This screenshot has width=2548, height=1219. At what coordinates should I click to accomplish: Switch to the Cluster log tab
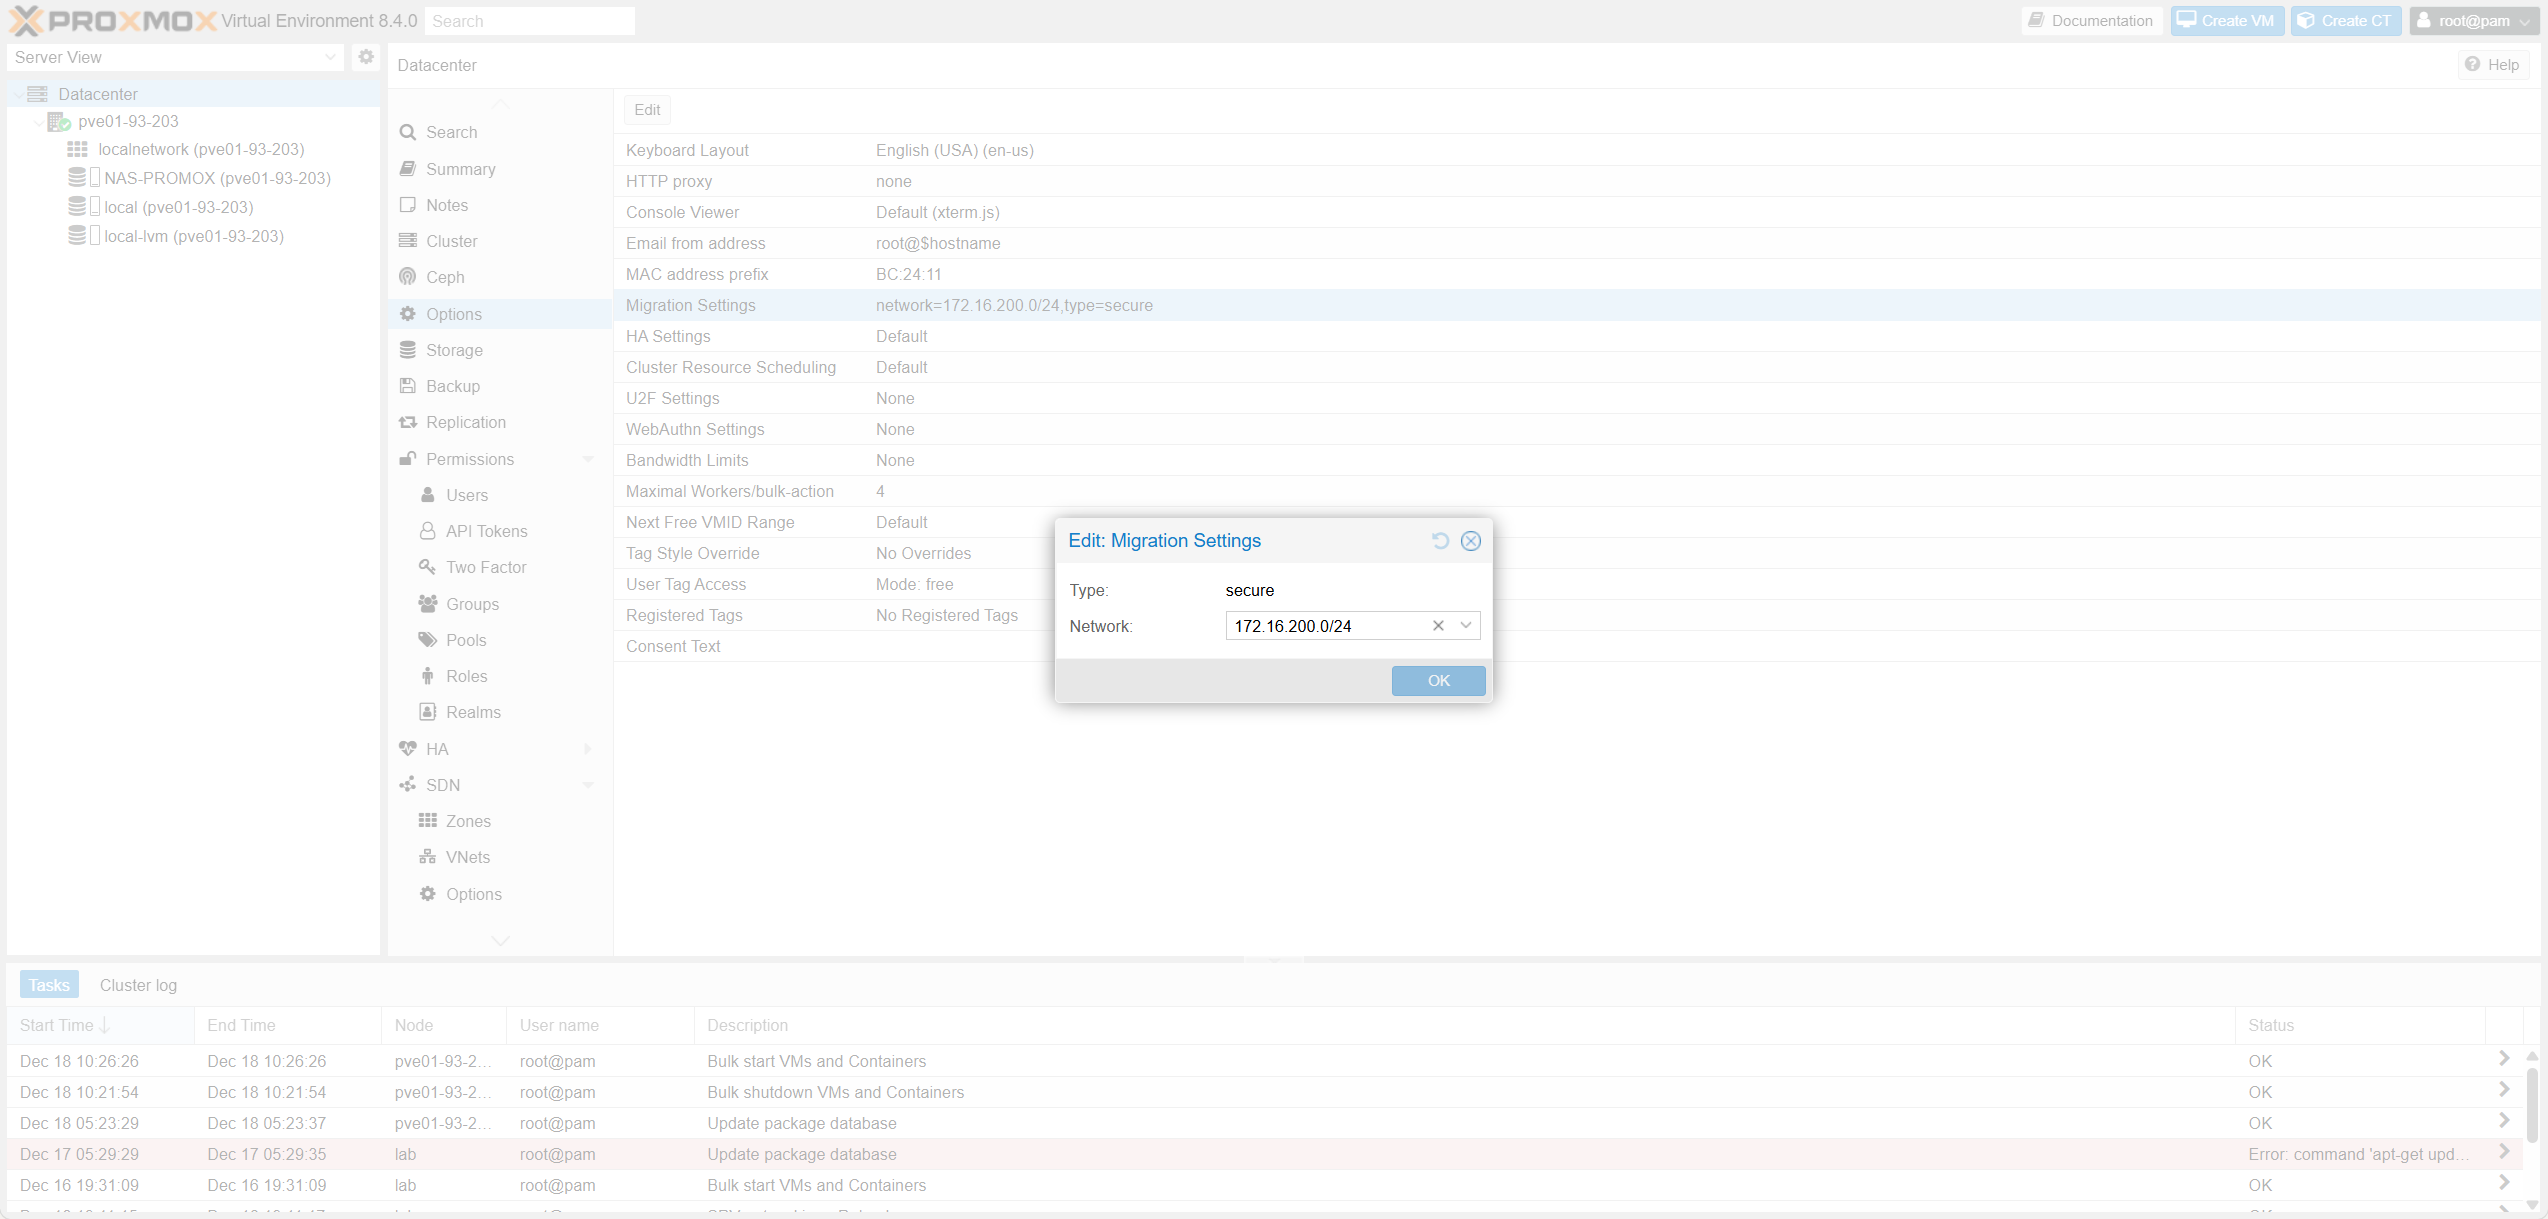138,984
